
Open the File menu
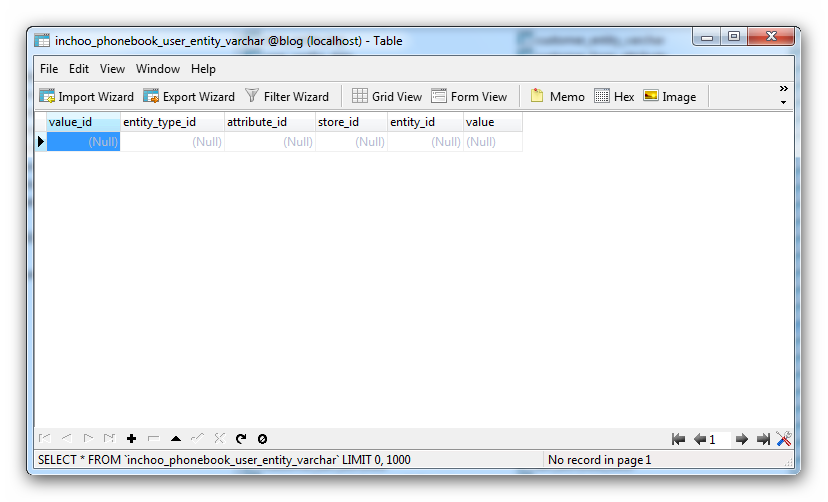(x=49, y=69)
